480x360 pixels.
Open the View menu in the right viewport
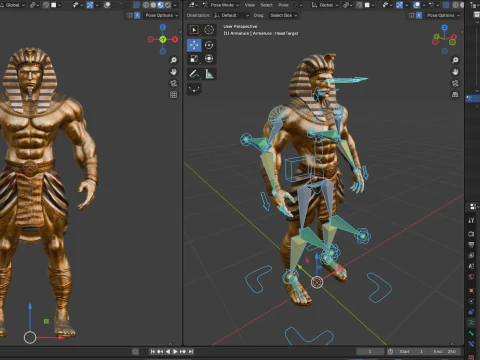pos(249,5)
